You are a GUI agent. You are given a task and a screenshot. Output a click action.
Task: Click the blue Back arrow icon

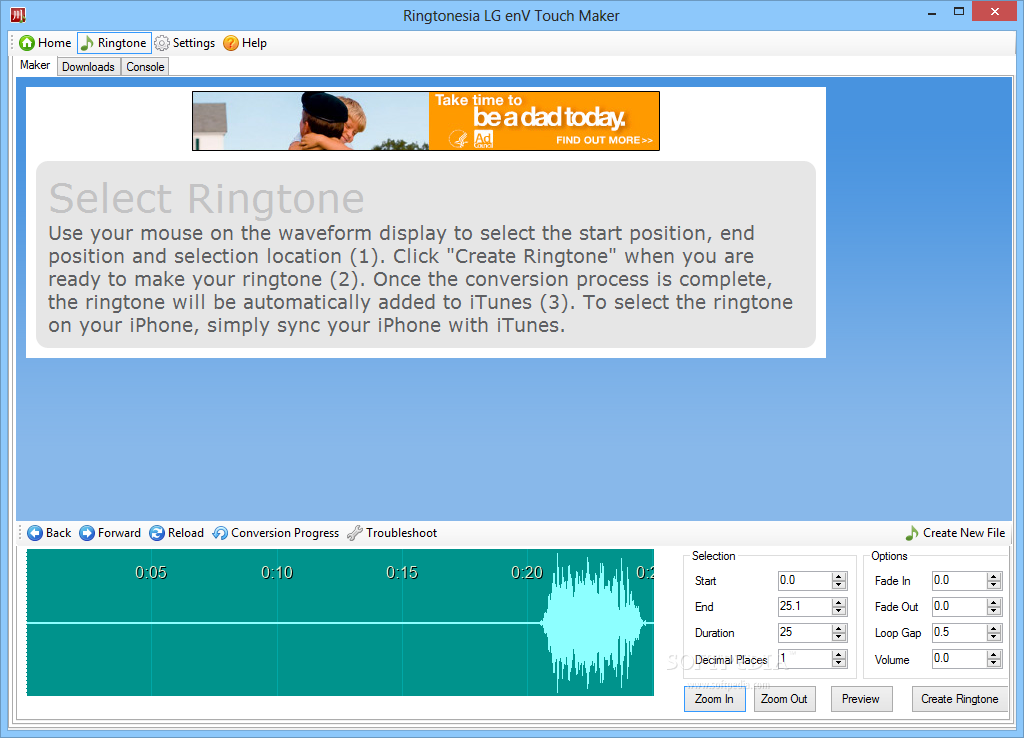tap(35, 533)
